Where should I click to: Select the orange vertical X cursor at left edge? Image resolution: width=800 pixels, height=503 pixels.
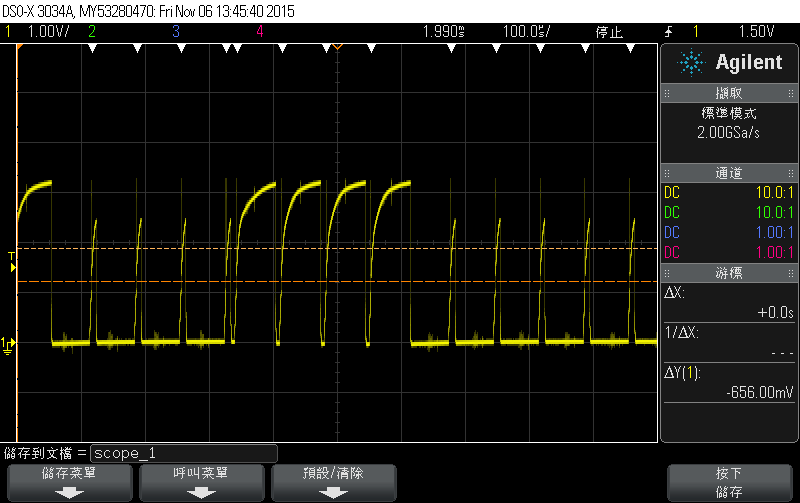(x=17, y=243)
